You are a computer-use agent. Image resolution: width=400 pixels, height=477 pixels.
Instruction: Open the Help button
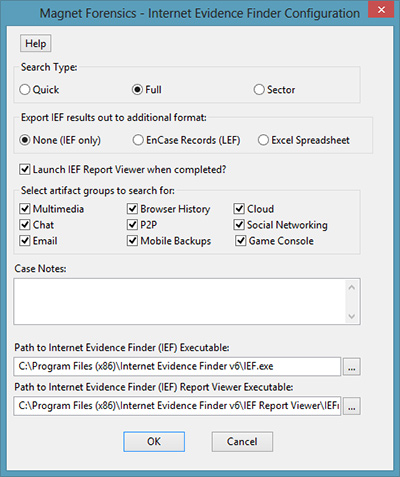[x=36, y=43]
